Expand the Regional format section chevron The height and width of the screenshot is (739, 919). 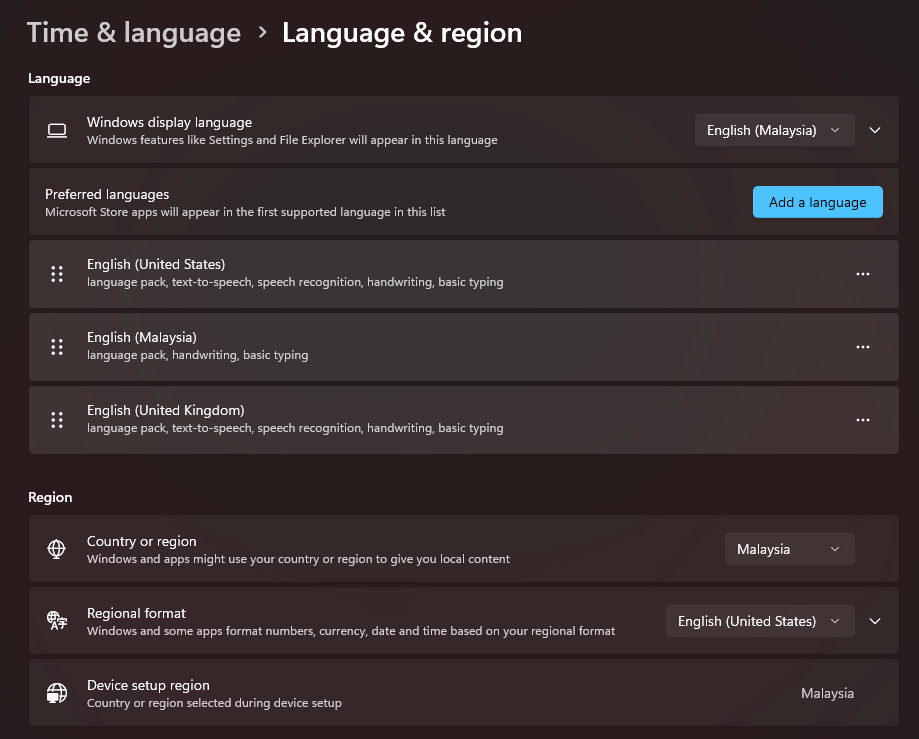[874, 621]
